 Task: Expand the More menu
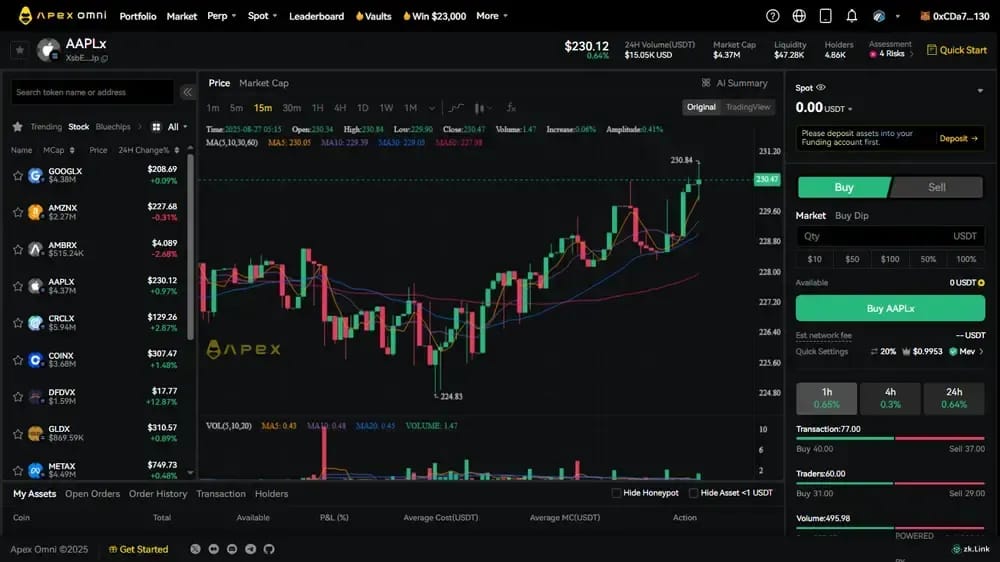(x=492, y=16)
